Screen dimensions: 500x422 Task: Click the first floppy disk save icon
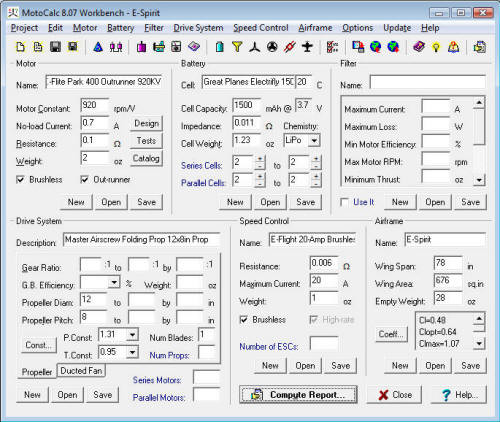(x=55, y=47)
